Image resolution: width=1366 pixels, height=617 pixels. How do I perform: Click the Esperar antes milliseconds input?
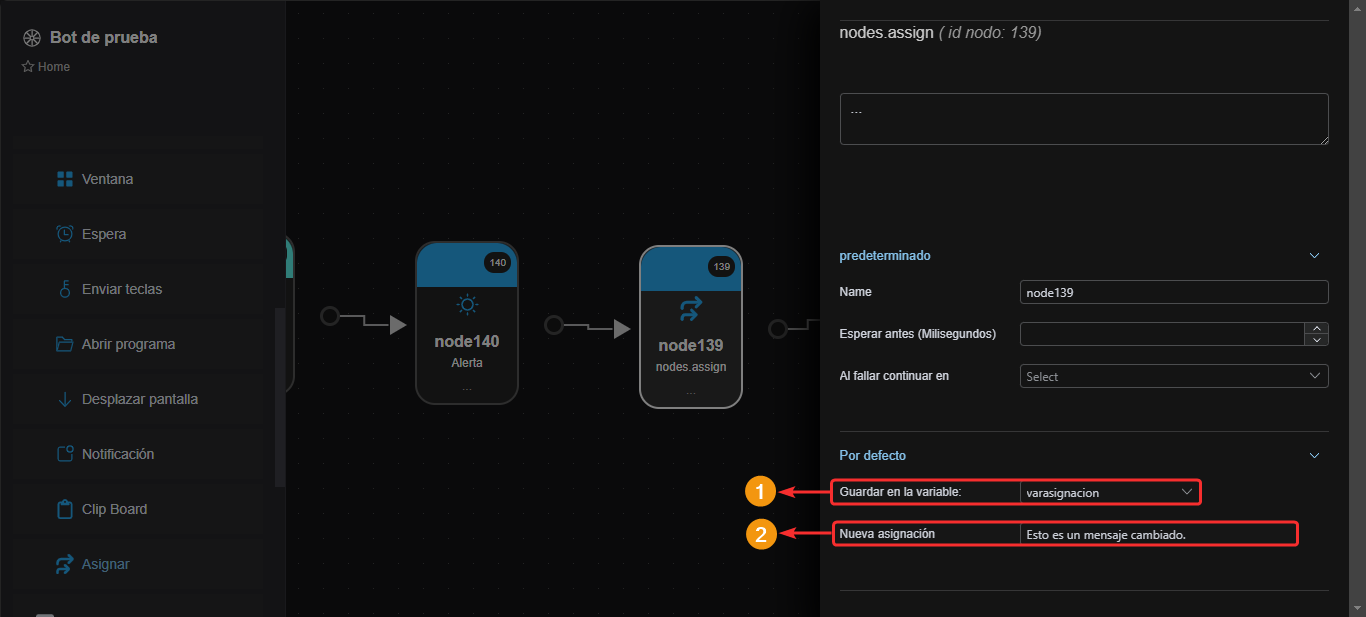1163,334
